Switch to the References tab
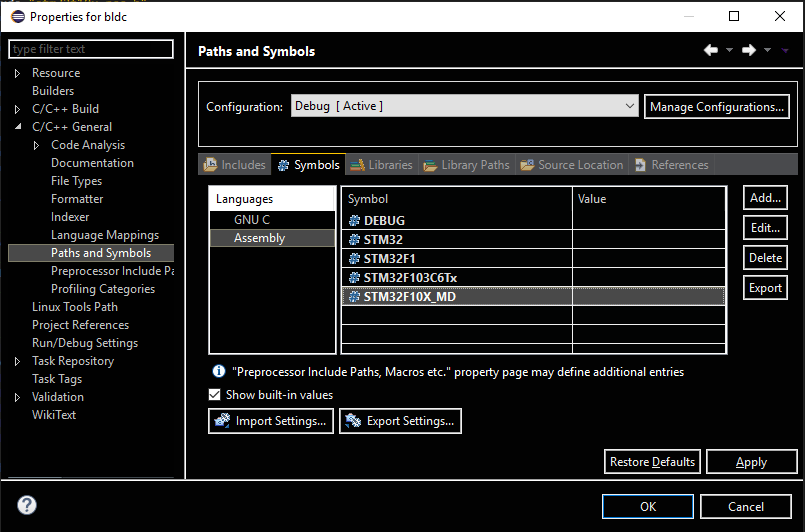This screenshot has width=805, height=532. (672, 165)
